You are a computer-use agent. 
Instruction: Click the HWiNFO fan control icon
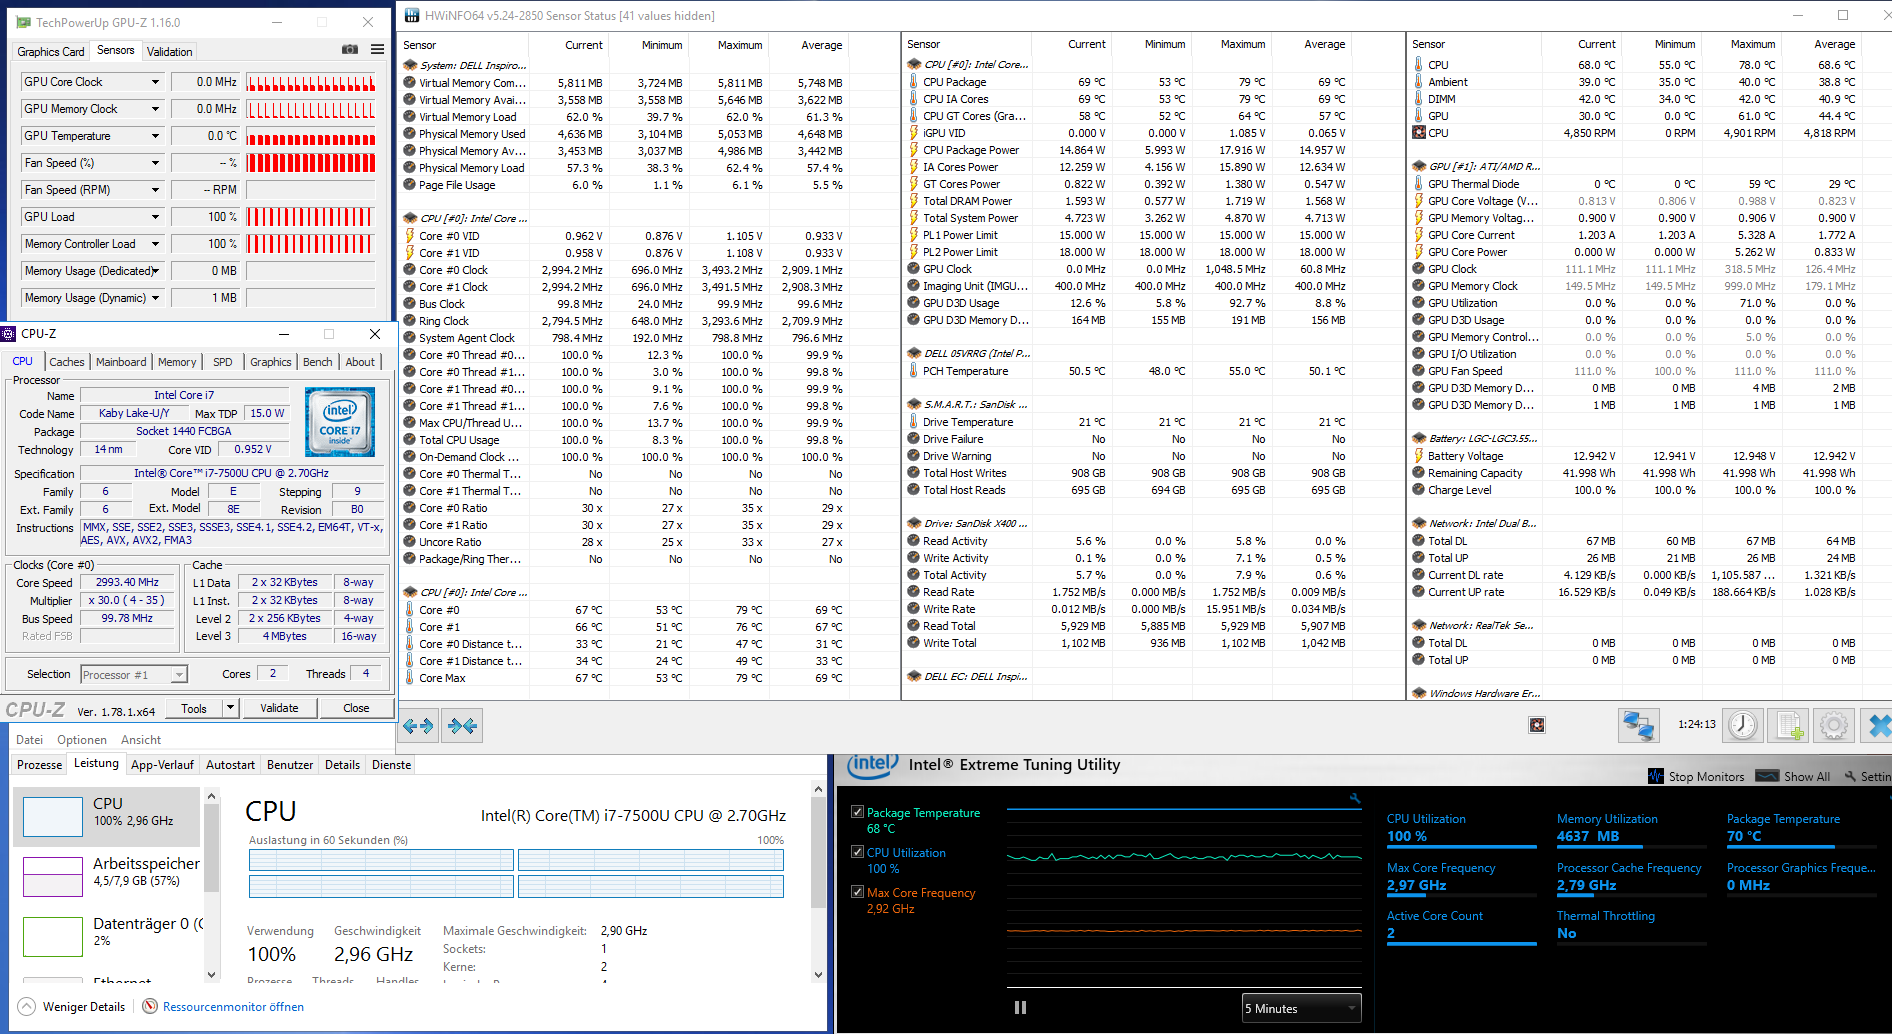[x=1537, y=725]
